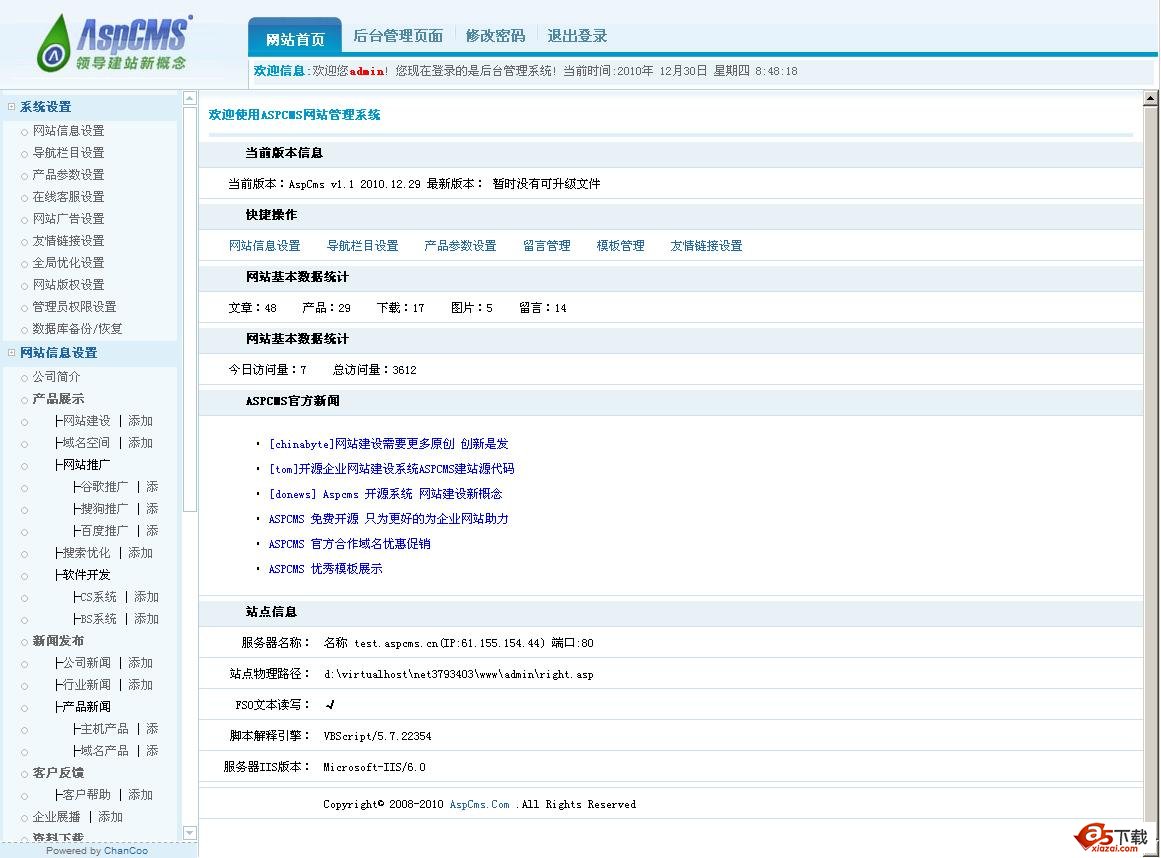Open 留言管理 quick action link

546,246
